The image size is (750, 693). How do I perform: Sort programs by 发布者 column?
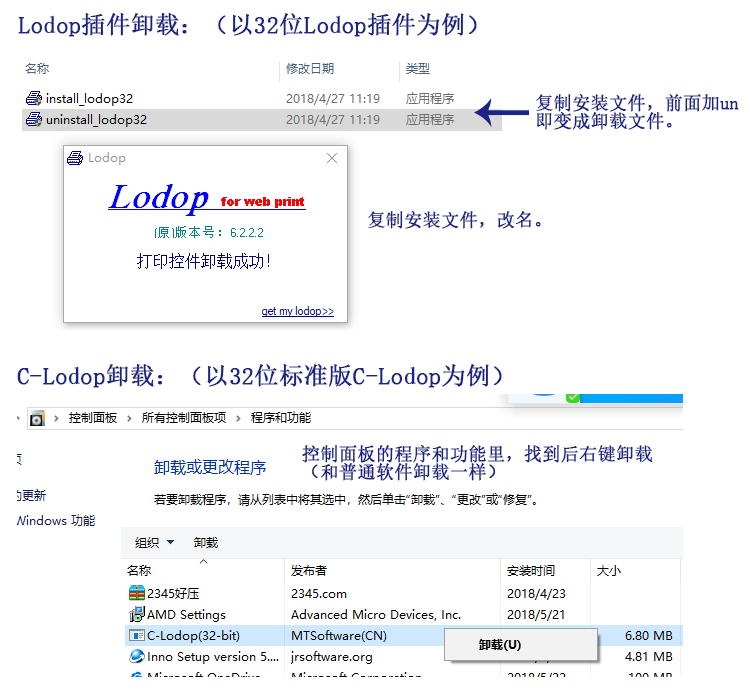point(309,571)
